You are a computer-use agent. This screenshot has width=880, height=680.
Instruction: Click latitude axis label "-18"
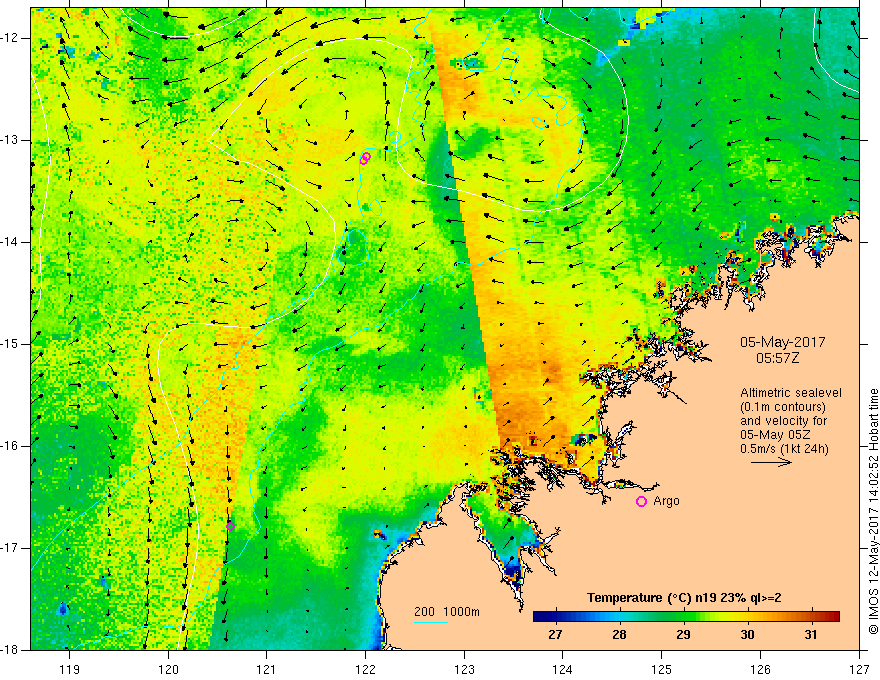tap(10, 650)
